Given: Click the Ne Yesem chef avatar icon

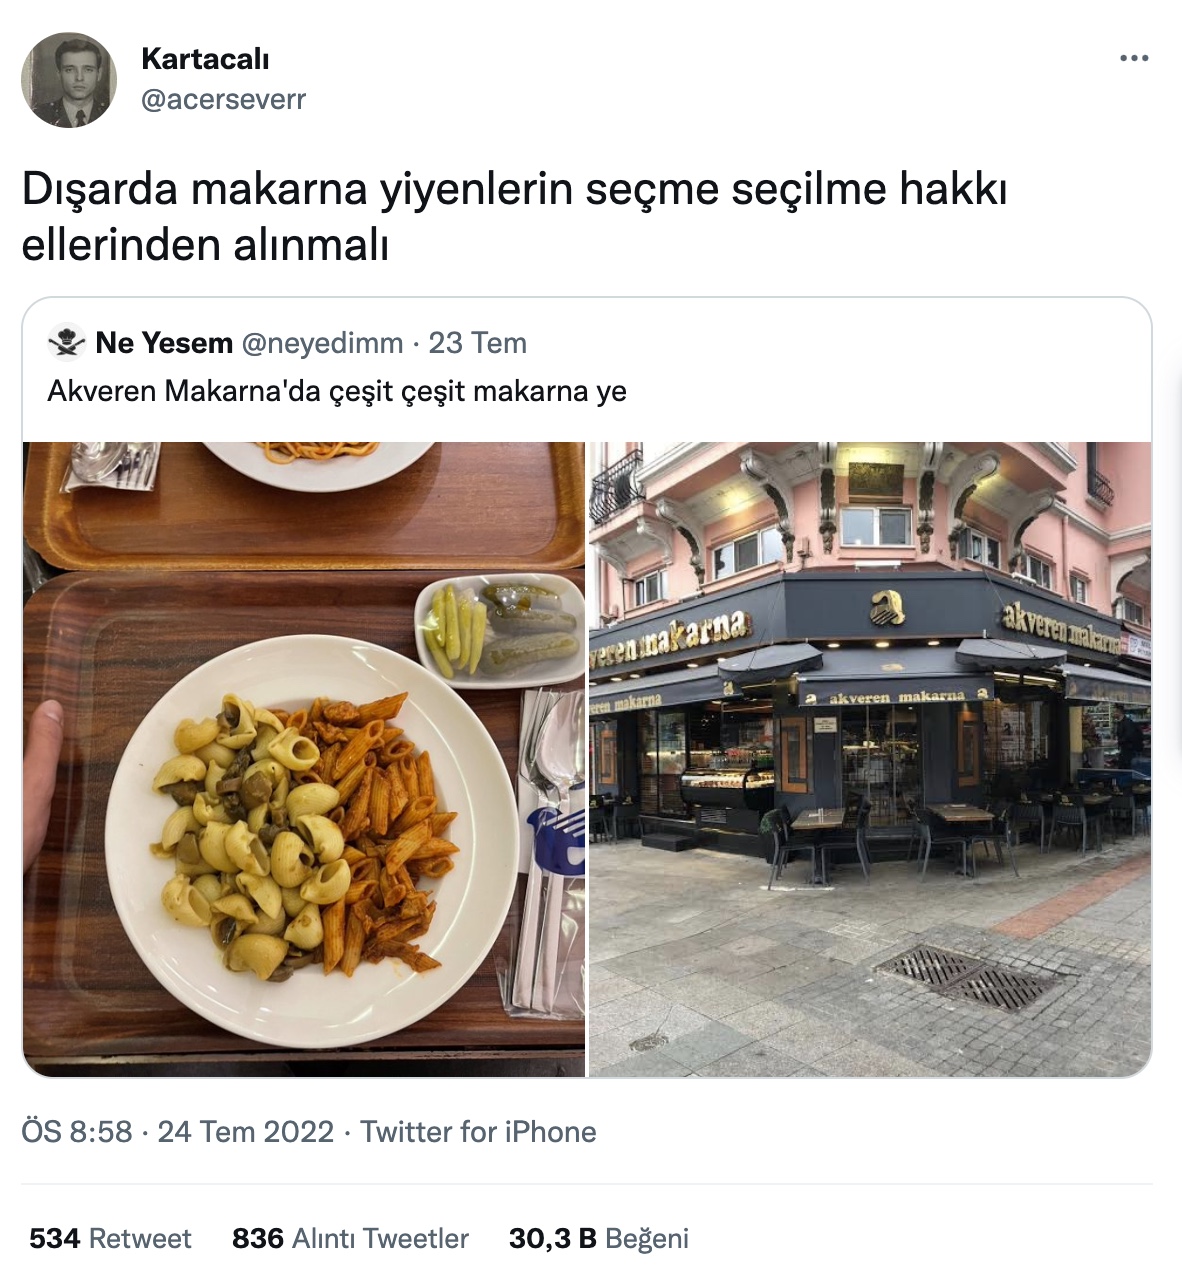Looking at the screenshot, I should tap(67, 342).
